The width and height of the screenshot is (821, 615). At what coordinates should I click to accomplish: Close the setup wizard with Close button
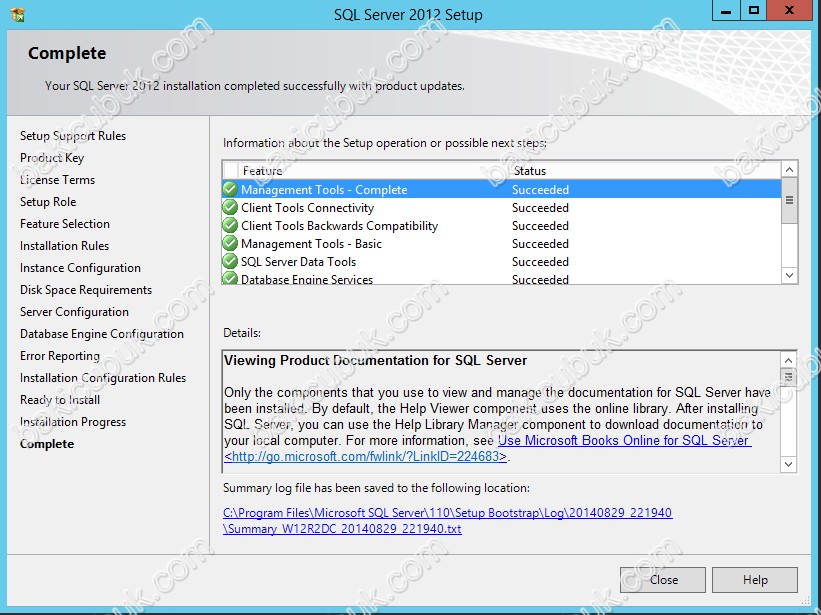pyautogui.click(x=663, y=580)
